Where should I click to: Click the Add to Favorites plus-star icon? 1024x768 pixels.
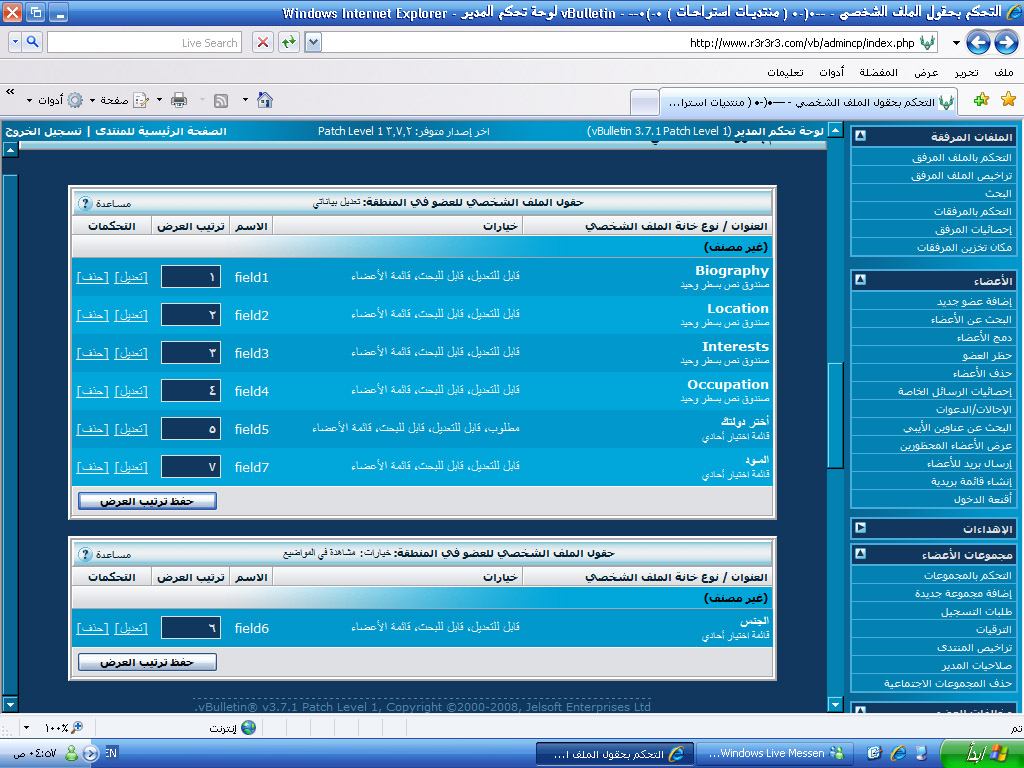(981, 100)
